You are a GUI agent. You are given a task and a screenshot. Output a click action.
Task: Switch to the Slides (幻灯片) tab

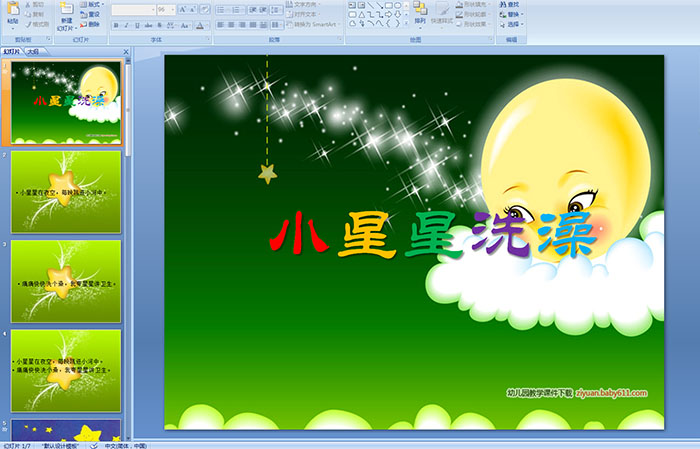coord(12,51)
